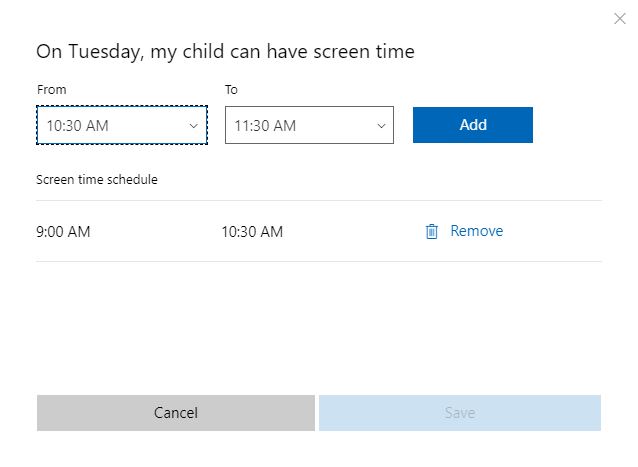Click the blue Add button
This screenshot has width=638, height=467.
coord(472,125)
